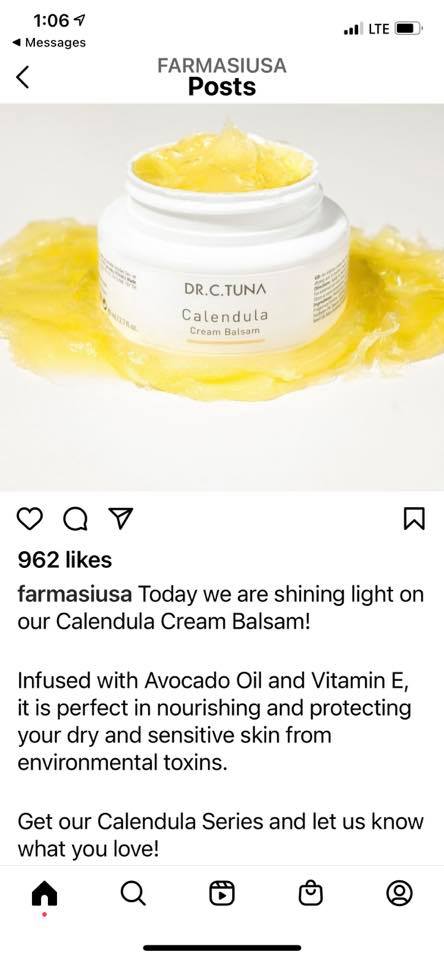Viewport: 444px width, 960px height.
Task: Open the Search tab
Action: [x=133, y=893]
